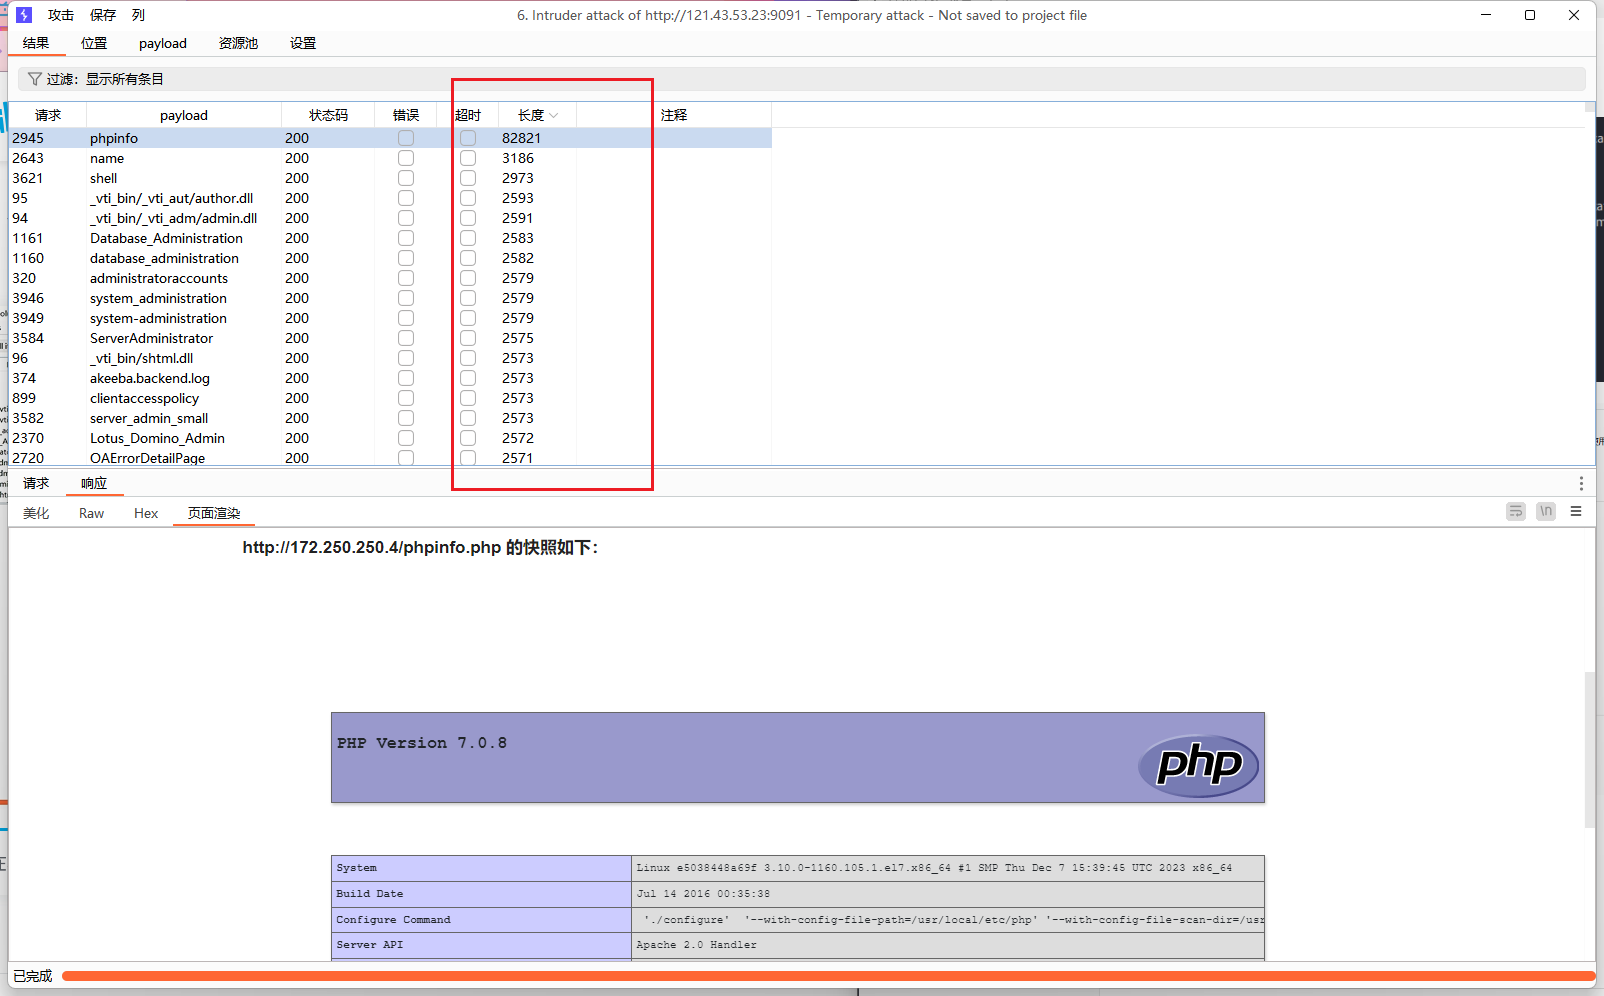The width and height of the screenshot is (1604, 996).
Task: Click the attack progress bar
Action: click(828, 976)
